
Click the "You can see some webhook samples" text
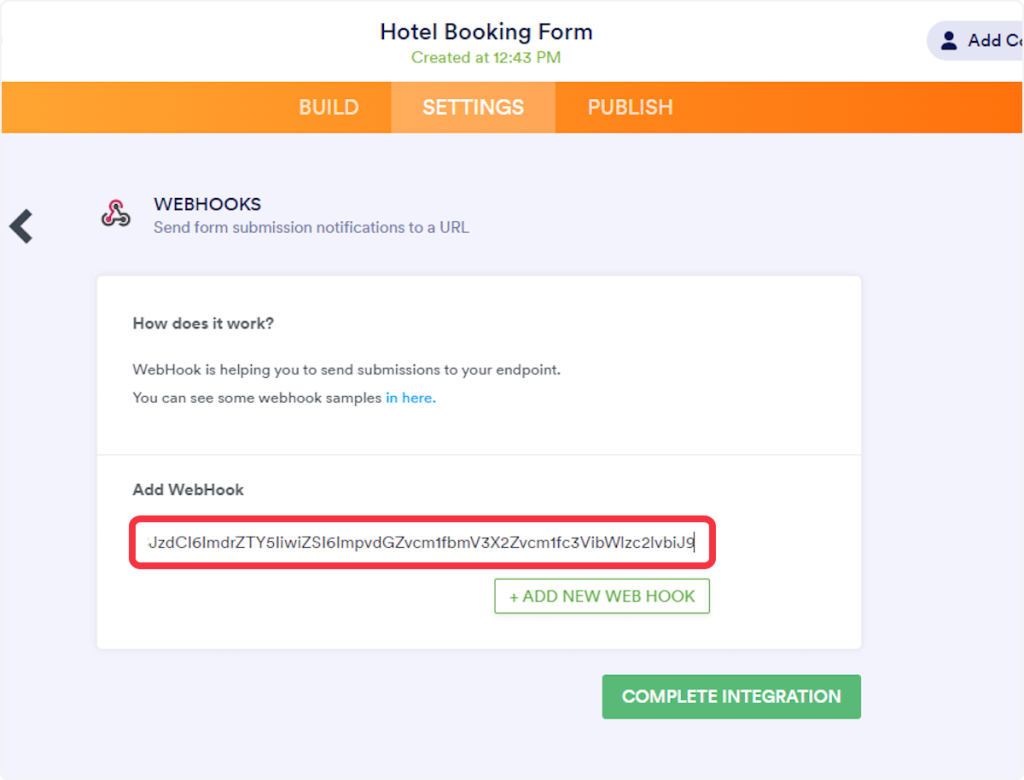click(x=257, y=398)
